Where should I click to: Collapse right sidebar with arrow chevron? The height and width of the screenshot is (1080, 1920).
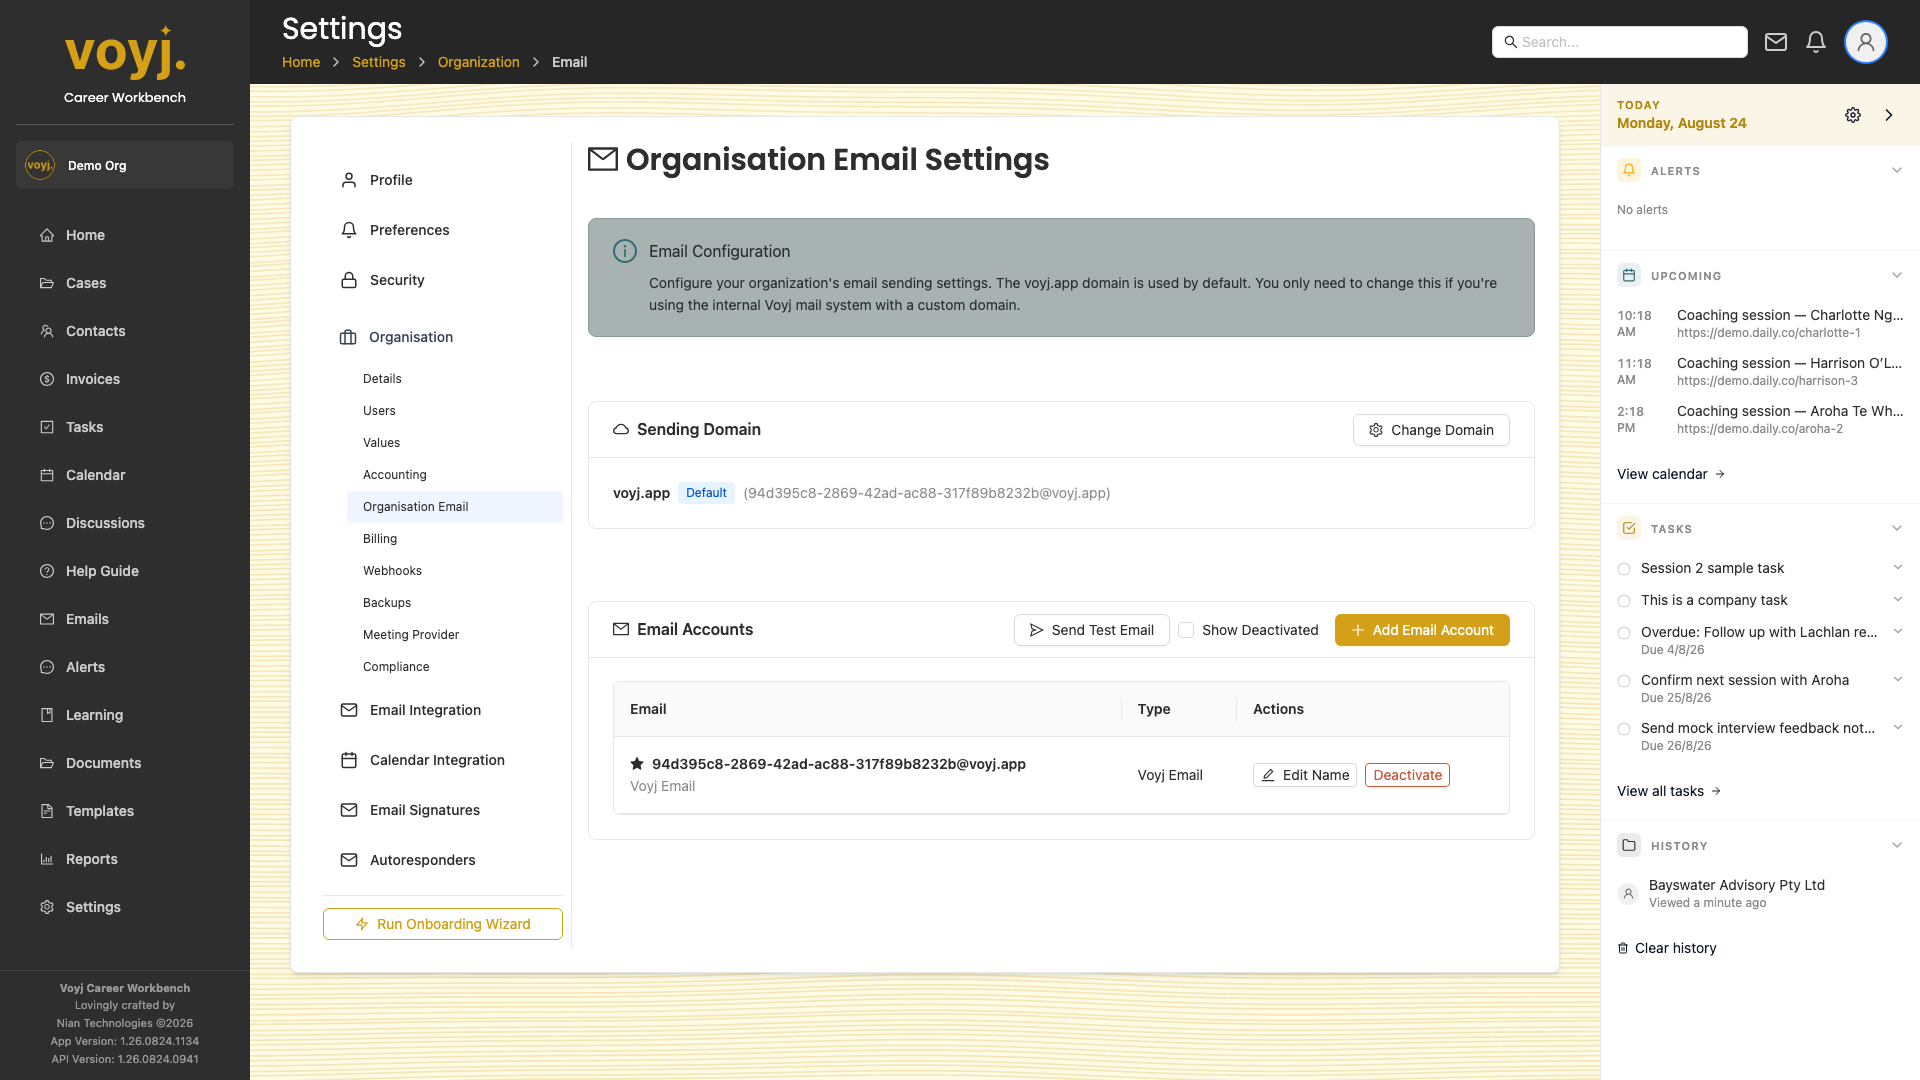pos(1889,115)
